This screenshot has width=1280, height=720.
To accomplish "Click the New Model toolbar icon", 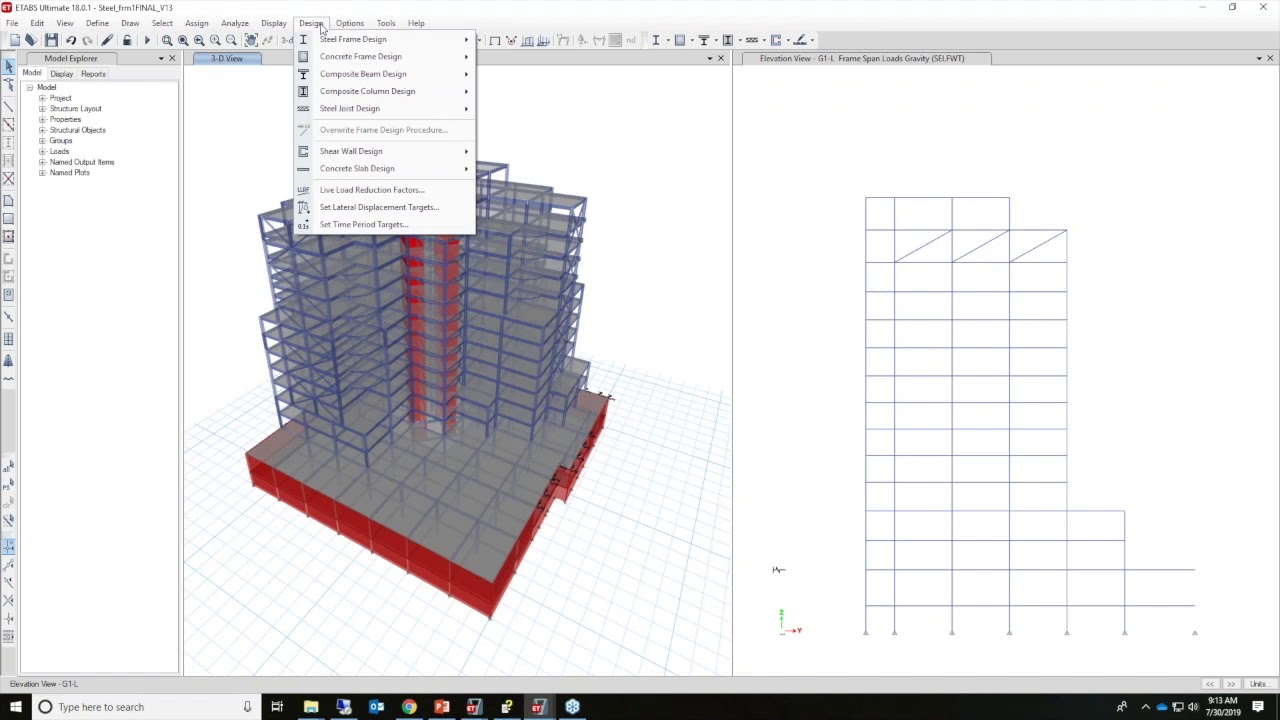I will (x=14, y=40).
